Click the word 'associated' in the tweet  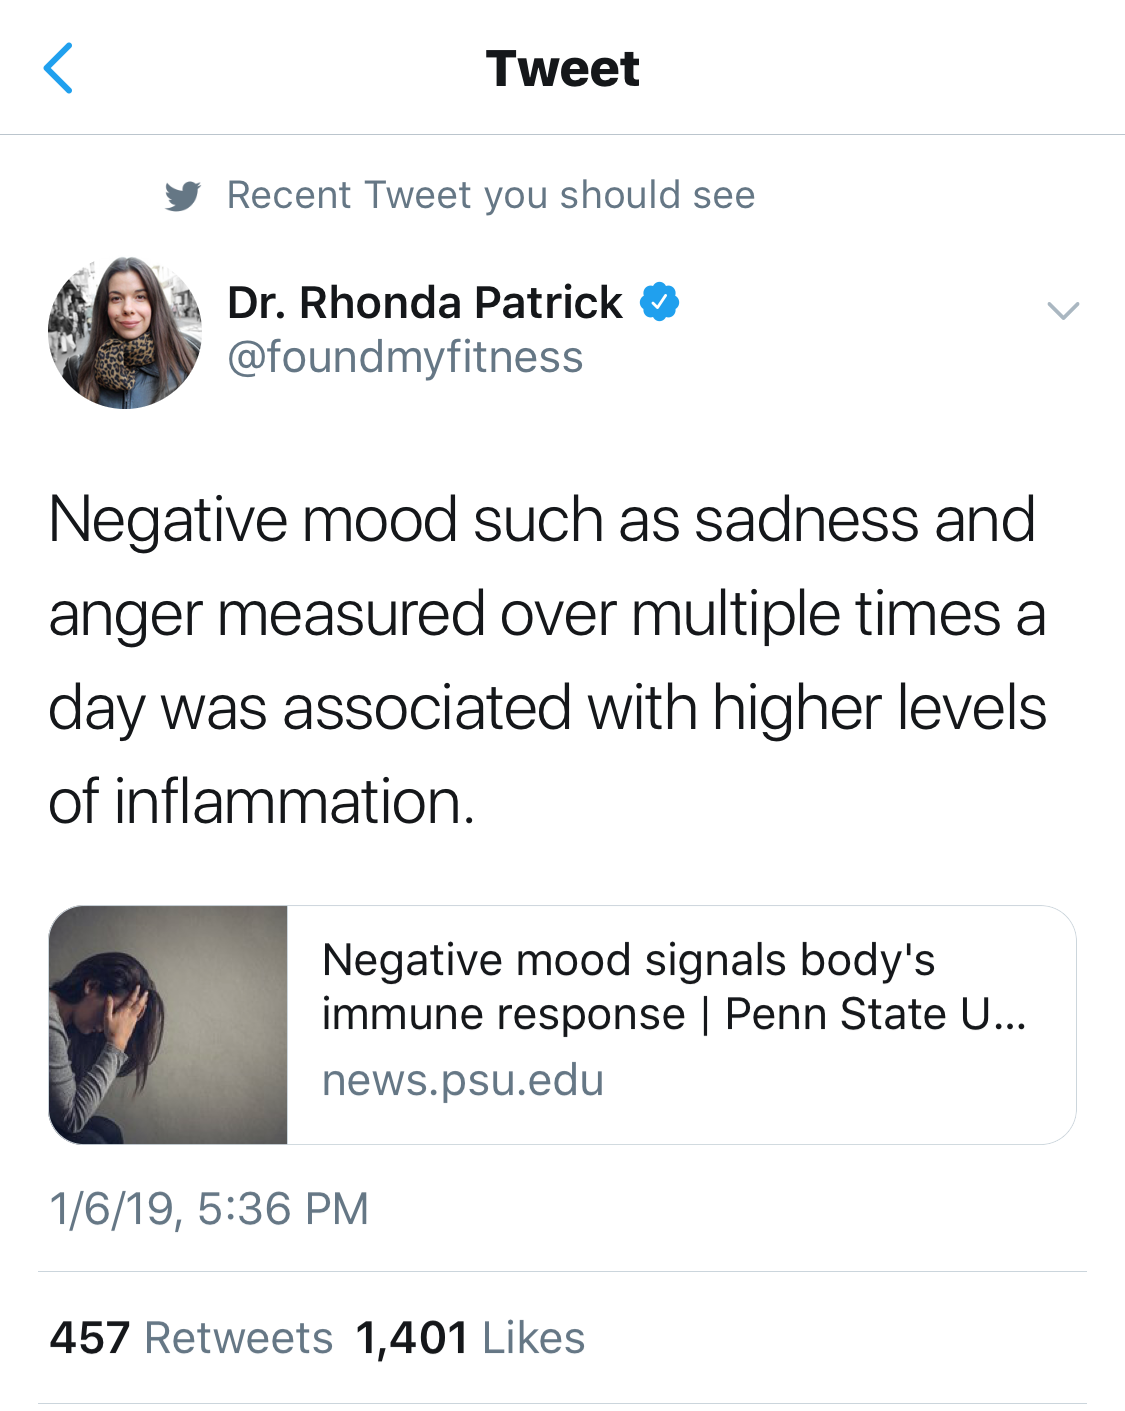(x=427, y=708)
